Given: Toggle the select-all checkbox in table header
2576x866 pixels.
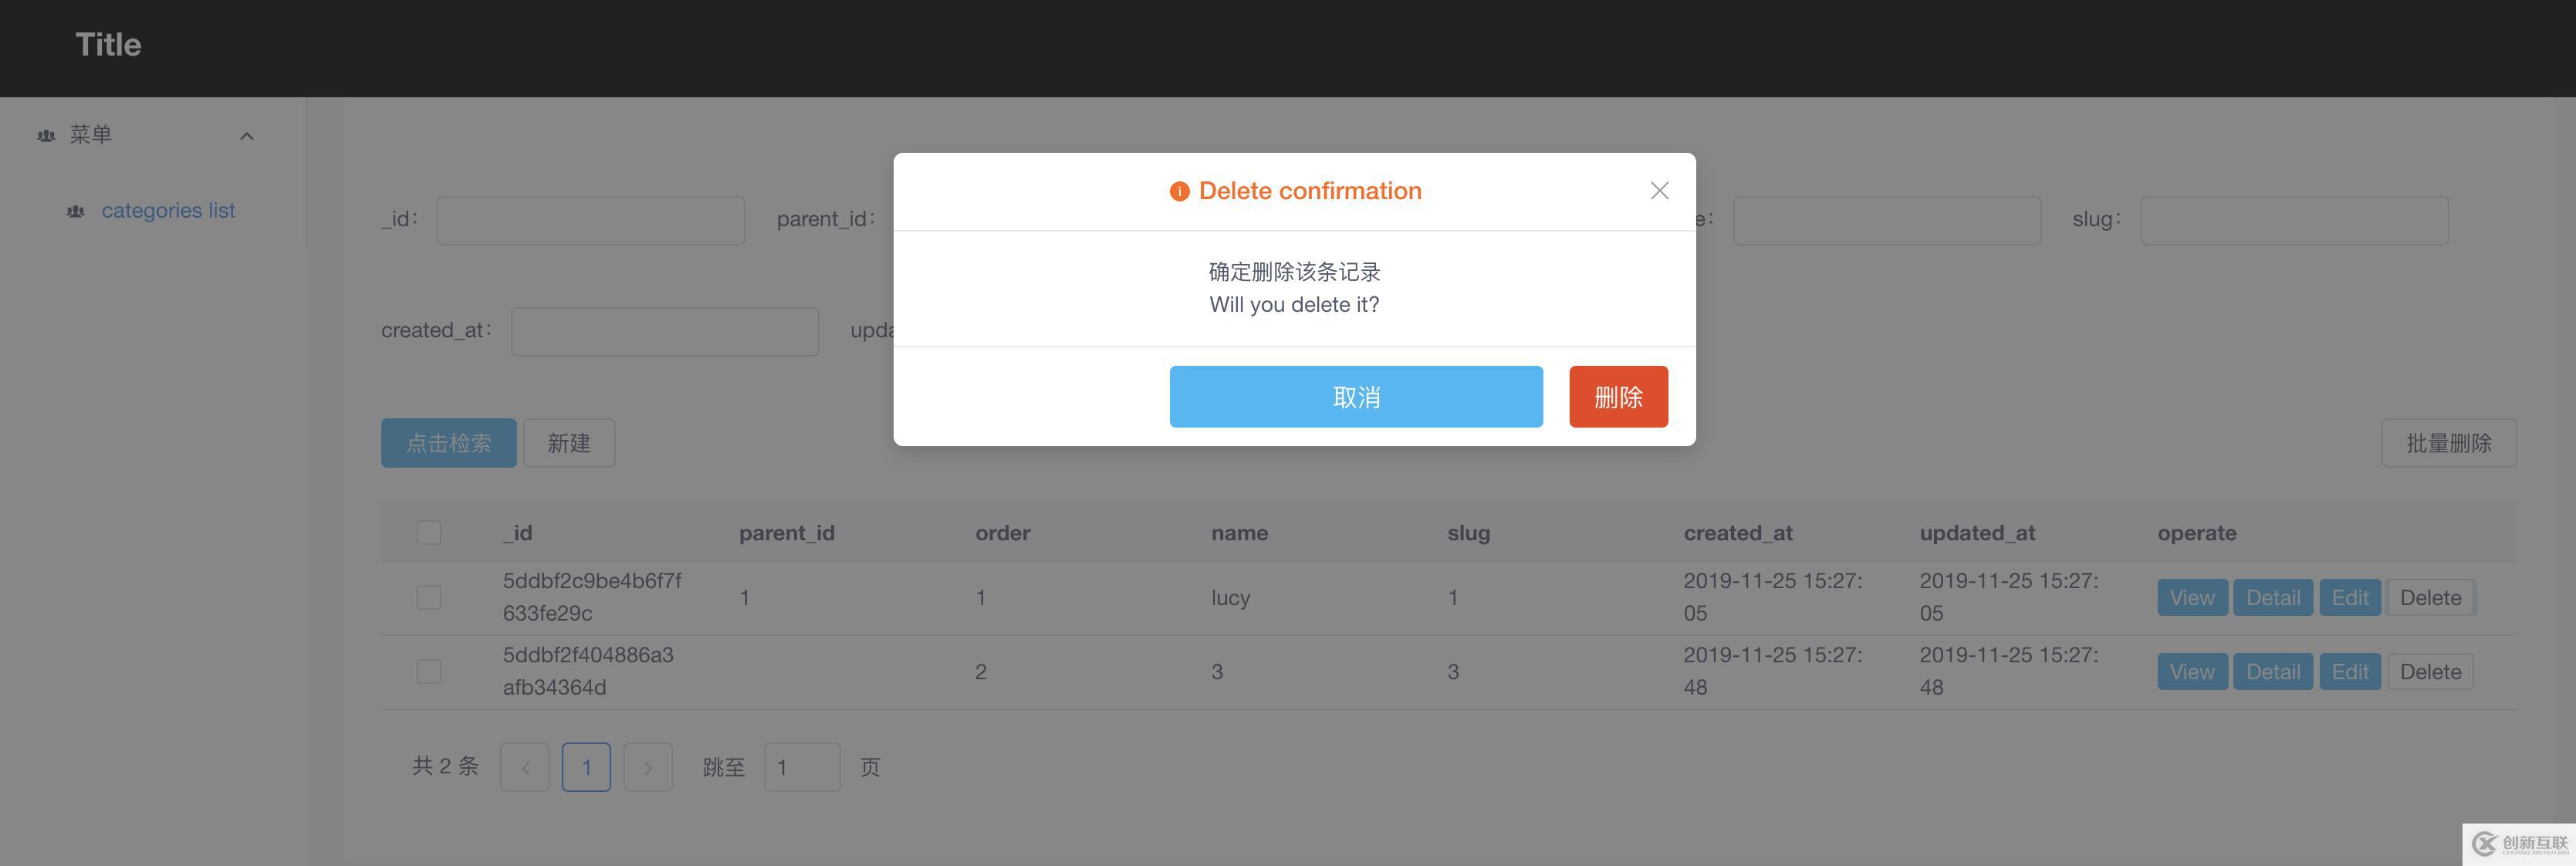Looking at the screenshot, I should pos(429,533).
